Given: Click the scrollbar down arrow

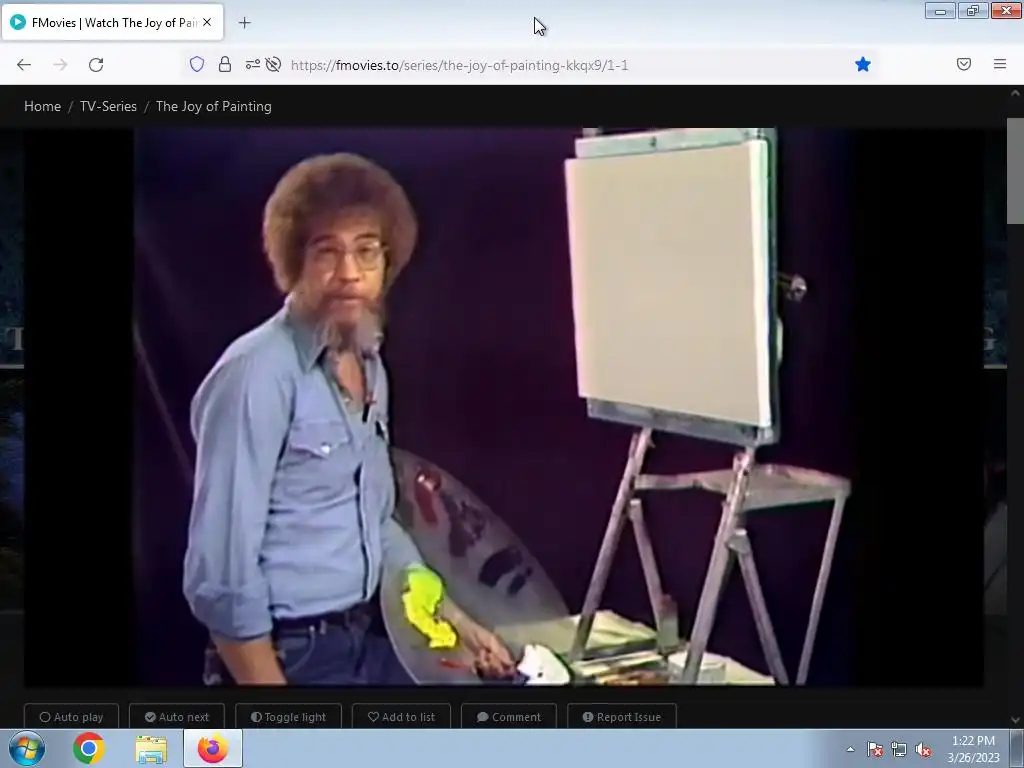Looking at the screenshot, I should tap(1015, 720).
